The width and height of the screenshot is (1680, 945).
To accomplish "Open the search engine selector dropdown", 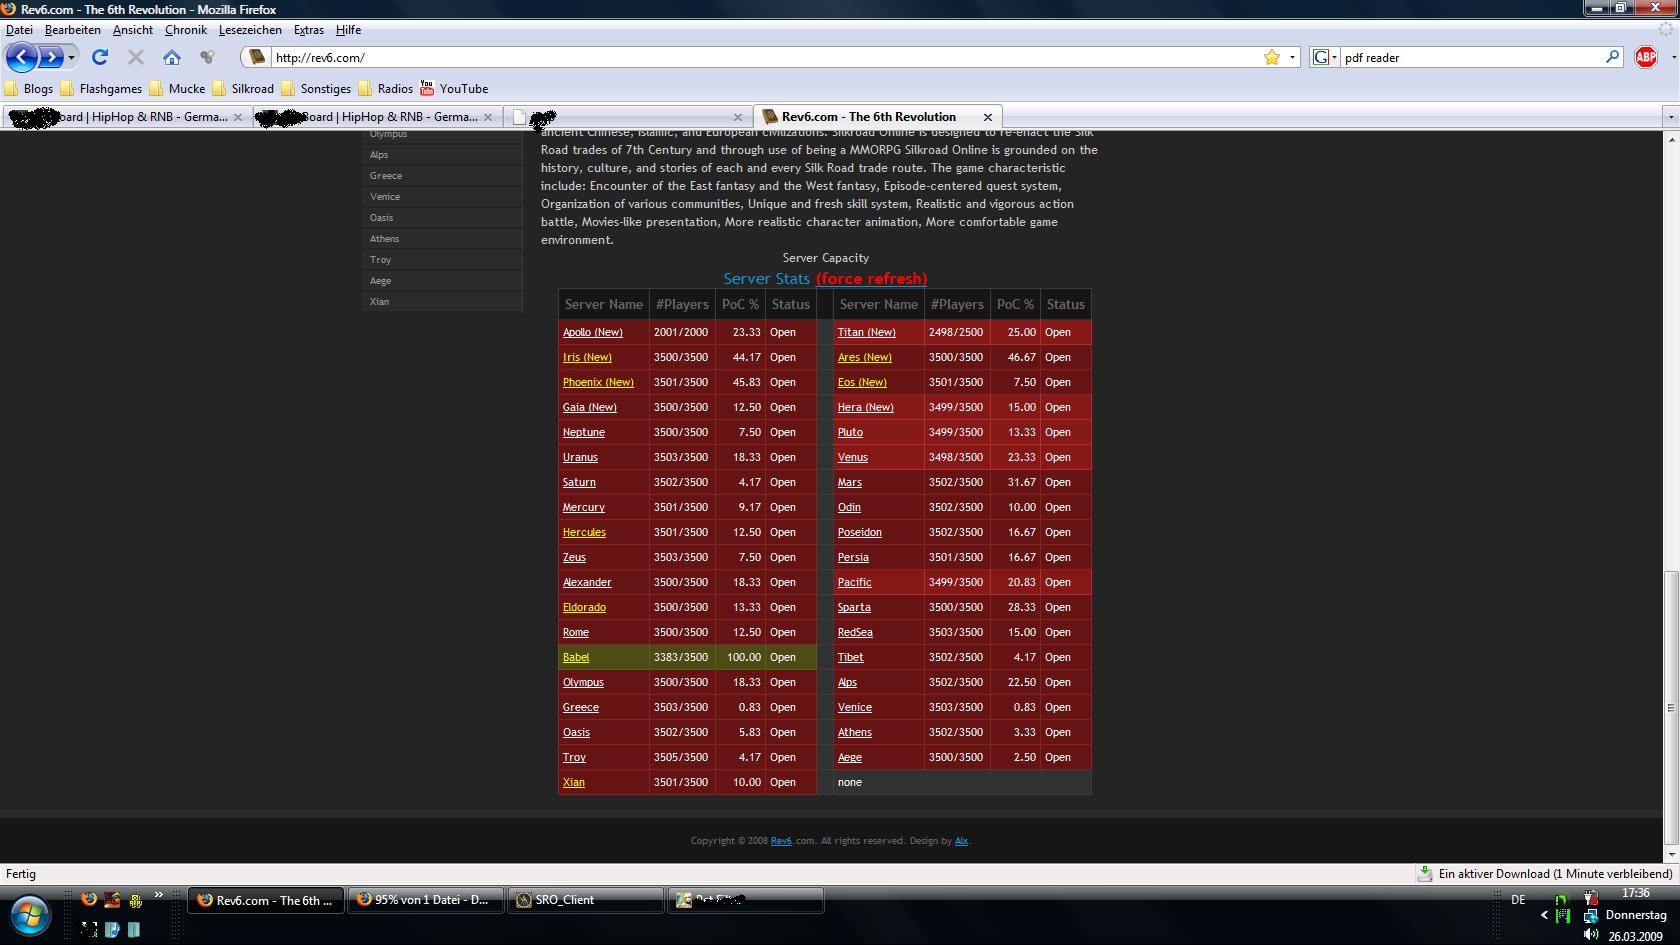I will coord(1325,57).
